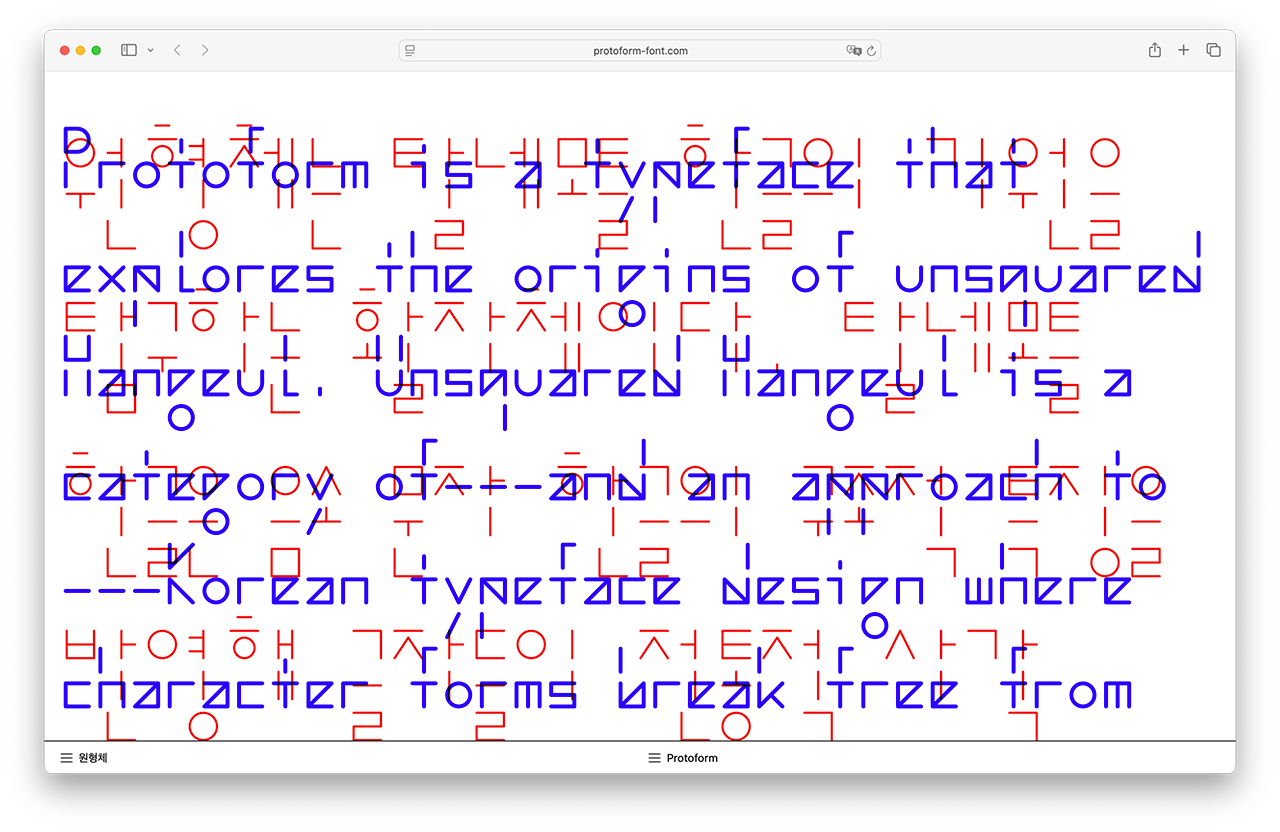Click the protoform-font.com address field
The width and height of the screenshot is (1280, 832).
click(x=640, y=50)
